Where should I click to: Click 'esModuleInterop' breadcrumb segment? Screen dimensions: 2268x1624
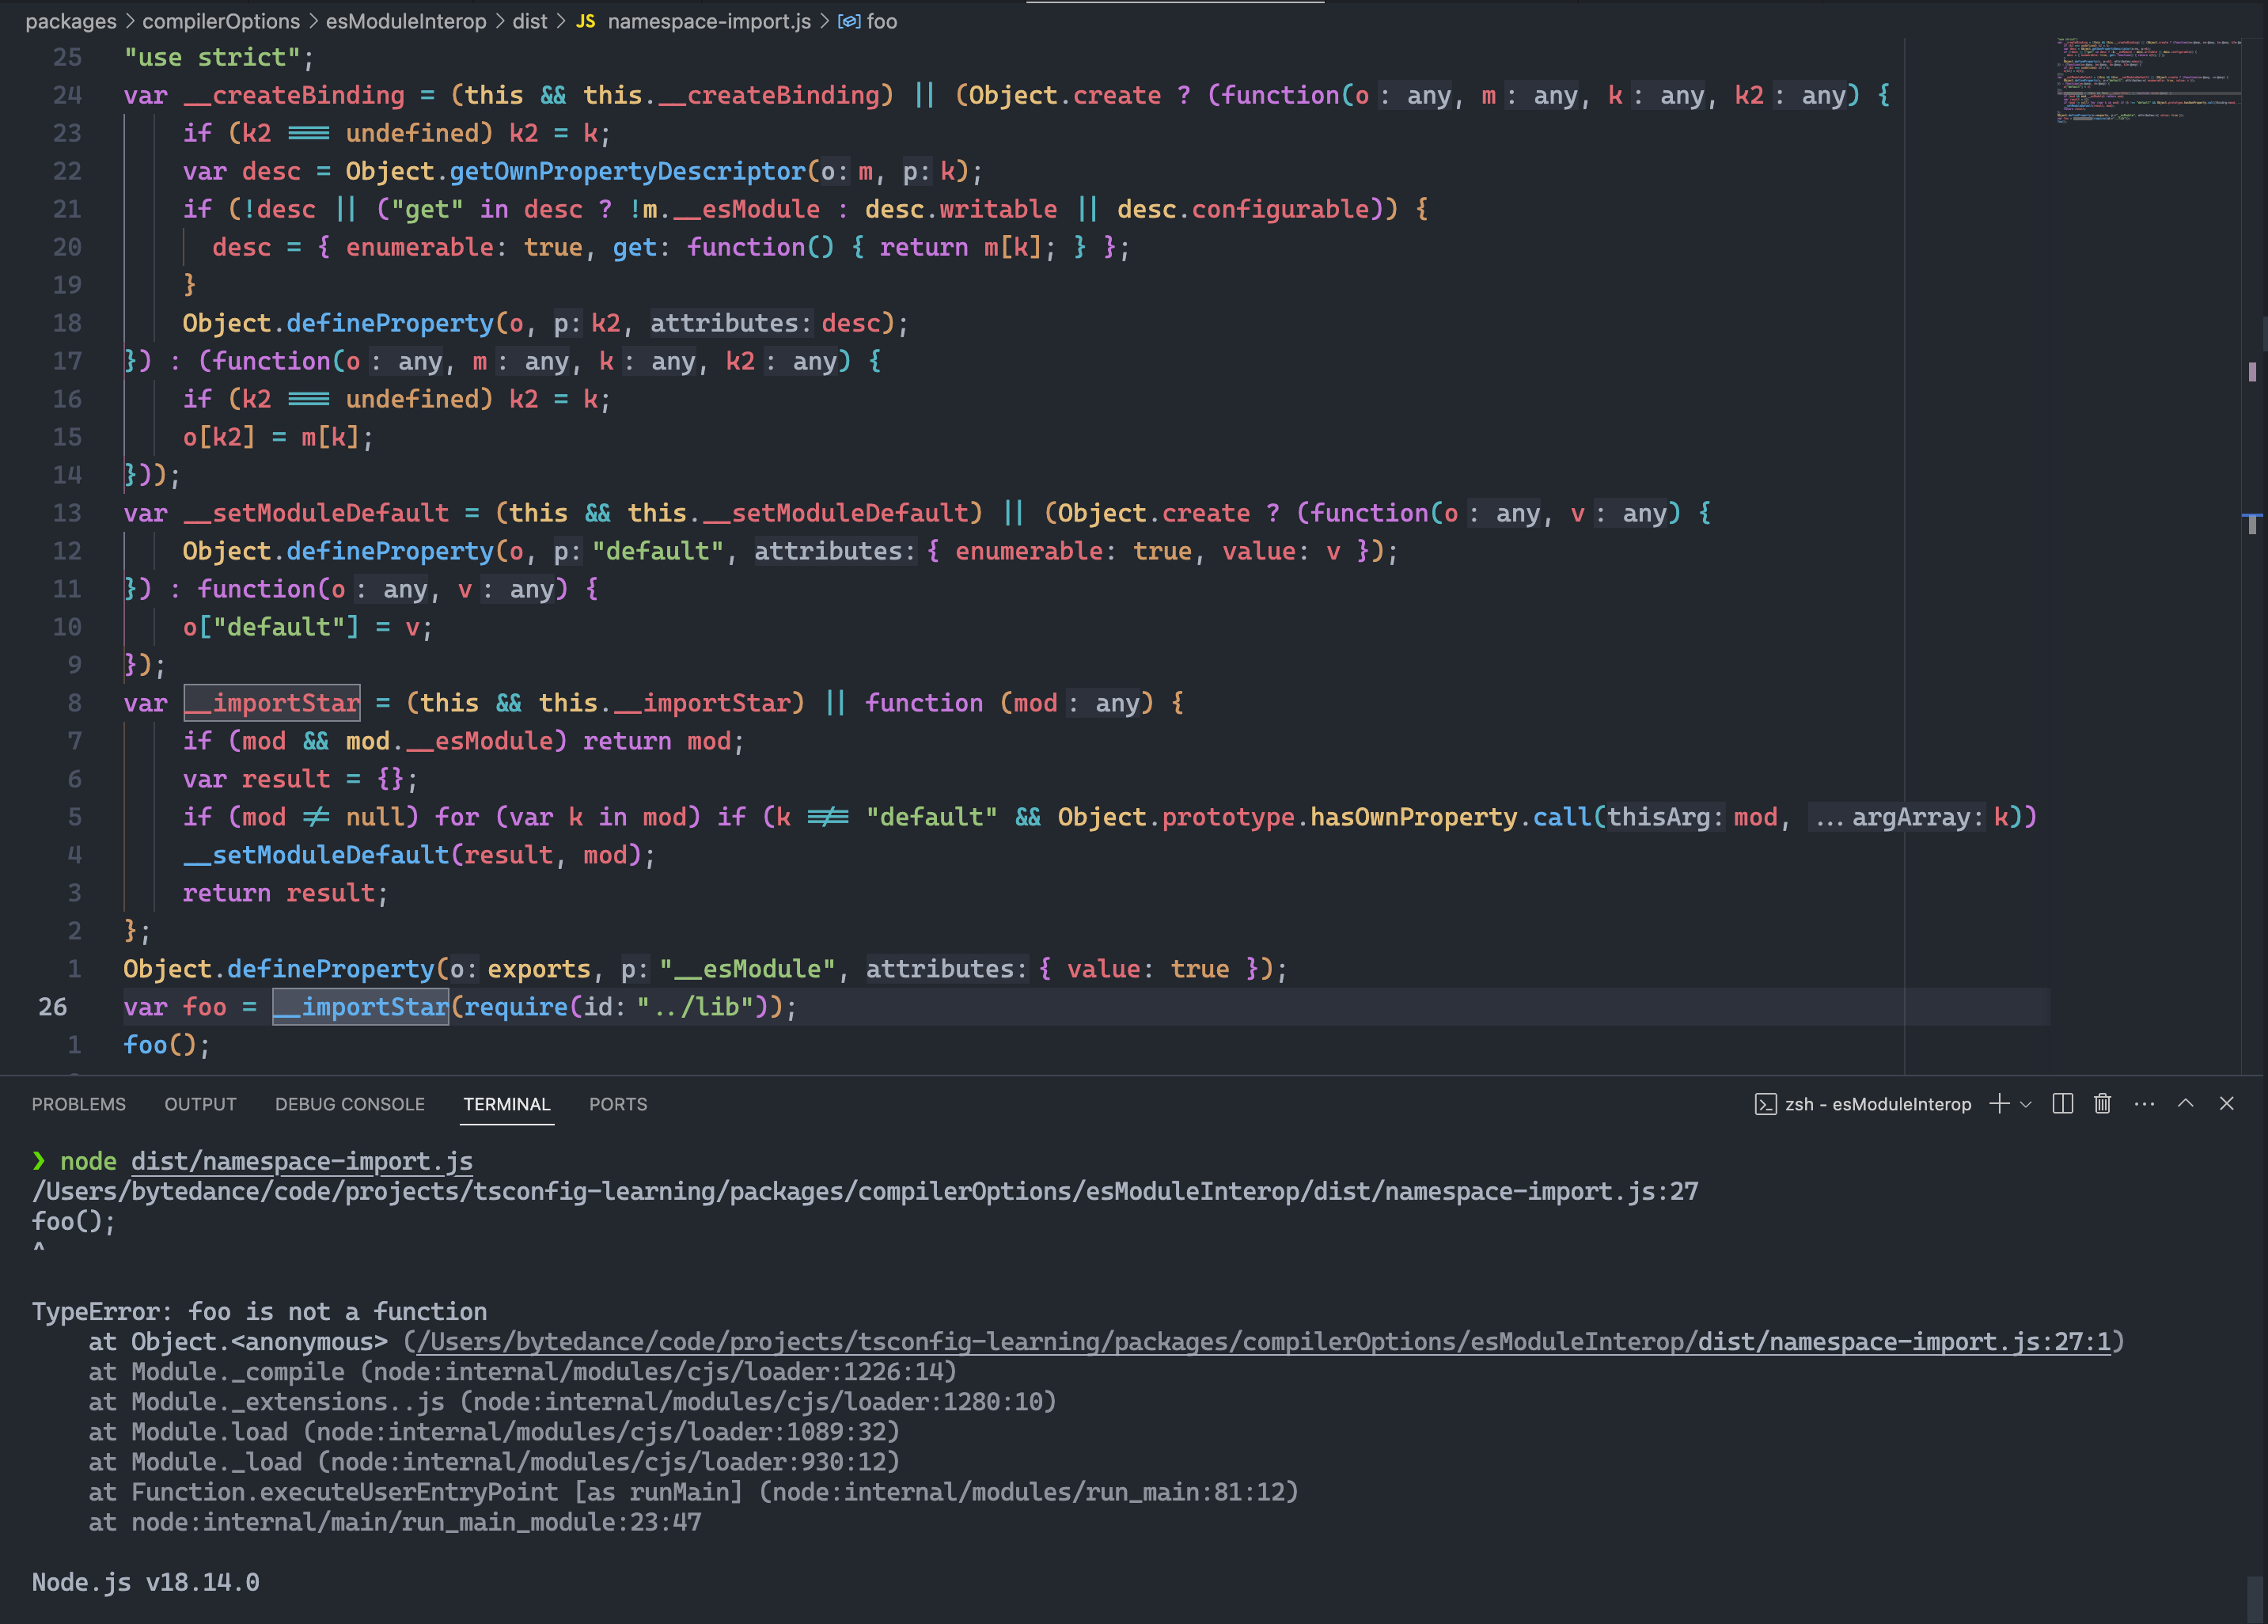pos(406,21)
